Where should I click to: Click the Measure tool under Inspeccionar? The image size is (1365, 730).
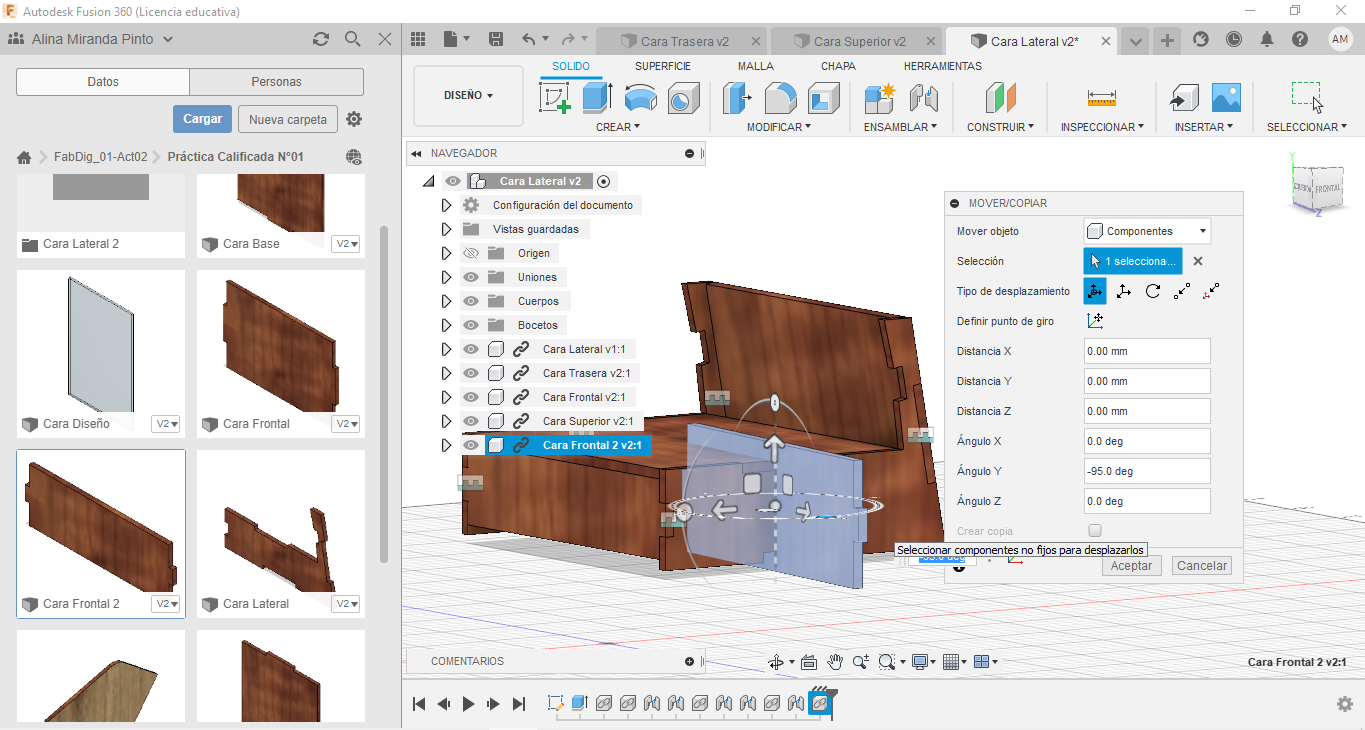tap(1101, 98)
